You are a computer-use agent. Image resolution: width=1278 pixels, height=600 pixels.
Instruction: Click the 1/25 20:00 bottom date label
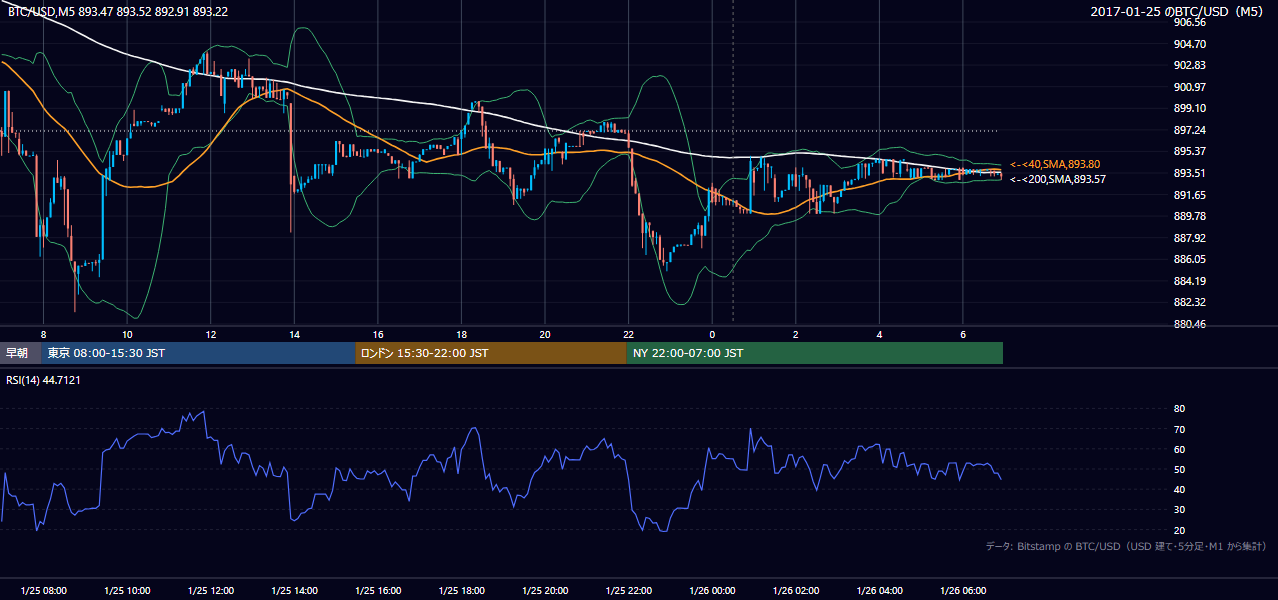click(x=544, y=591)
